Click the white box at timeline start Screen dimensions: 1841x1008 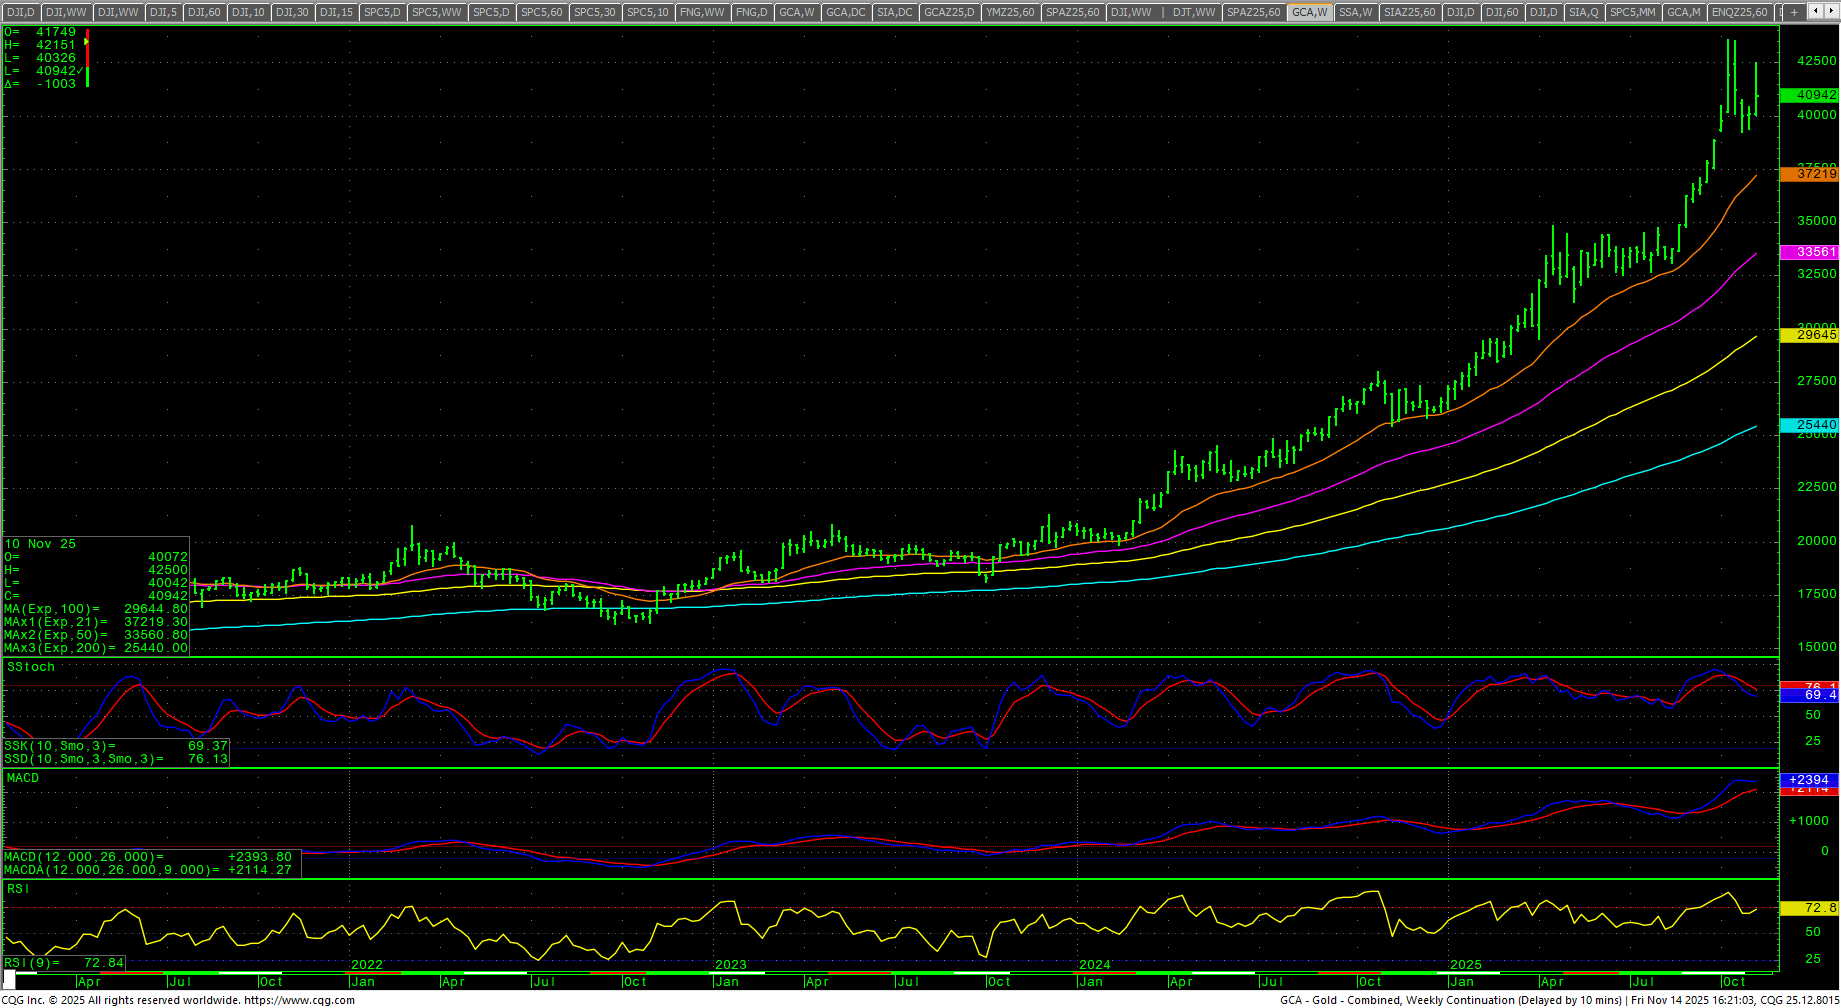(9, 981)
